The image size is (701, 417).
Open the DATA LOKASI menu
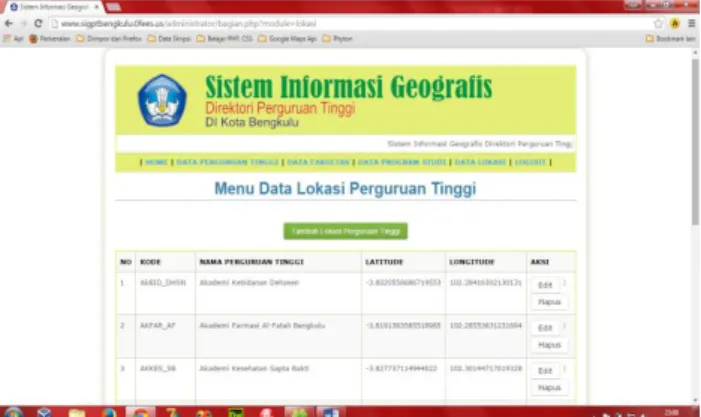(x=480, y=162)
